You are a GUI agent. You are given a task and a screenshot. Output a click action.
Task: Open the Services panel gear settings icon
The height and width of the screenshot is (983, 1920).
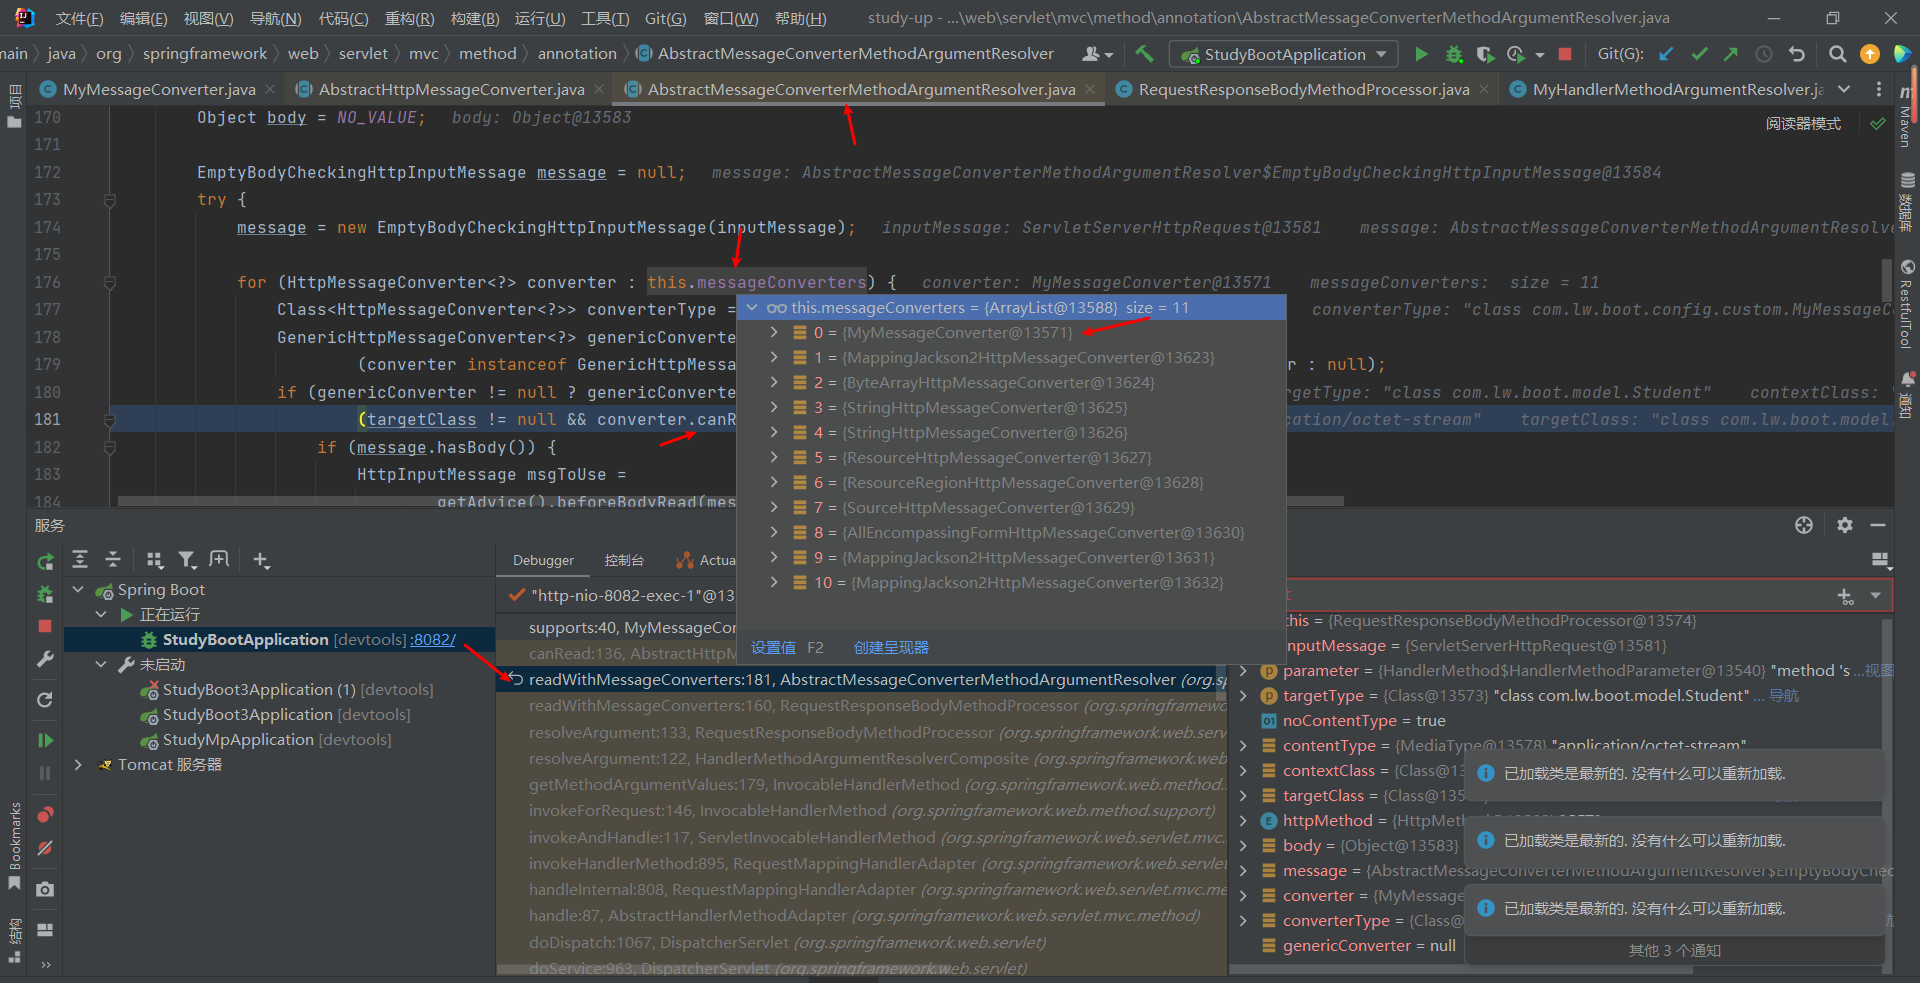1845,525
